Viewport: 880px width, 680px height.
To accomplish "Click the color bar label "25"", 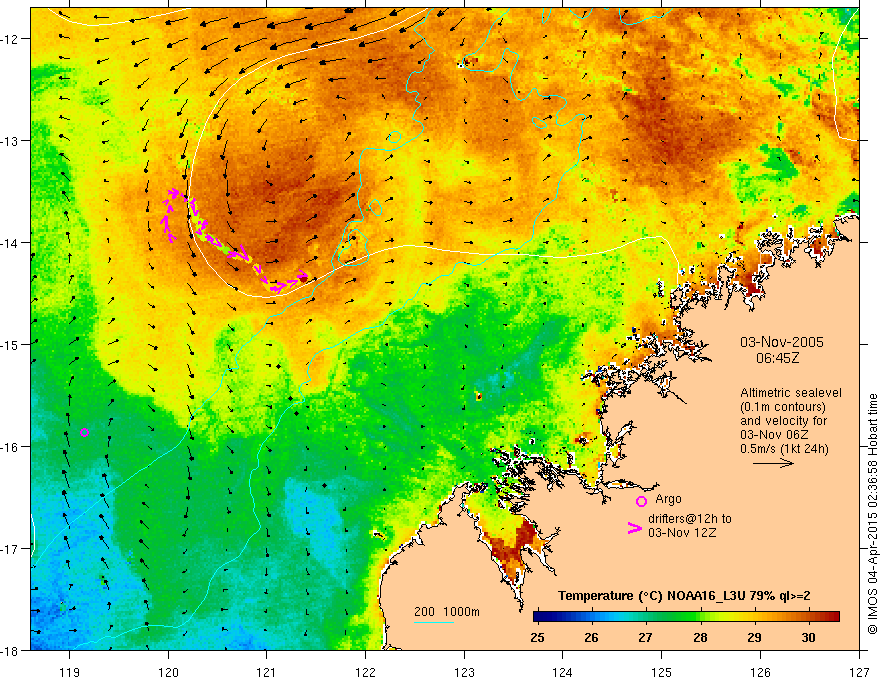I will tap(537, 637).
